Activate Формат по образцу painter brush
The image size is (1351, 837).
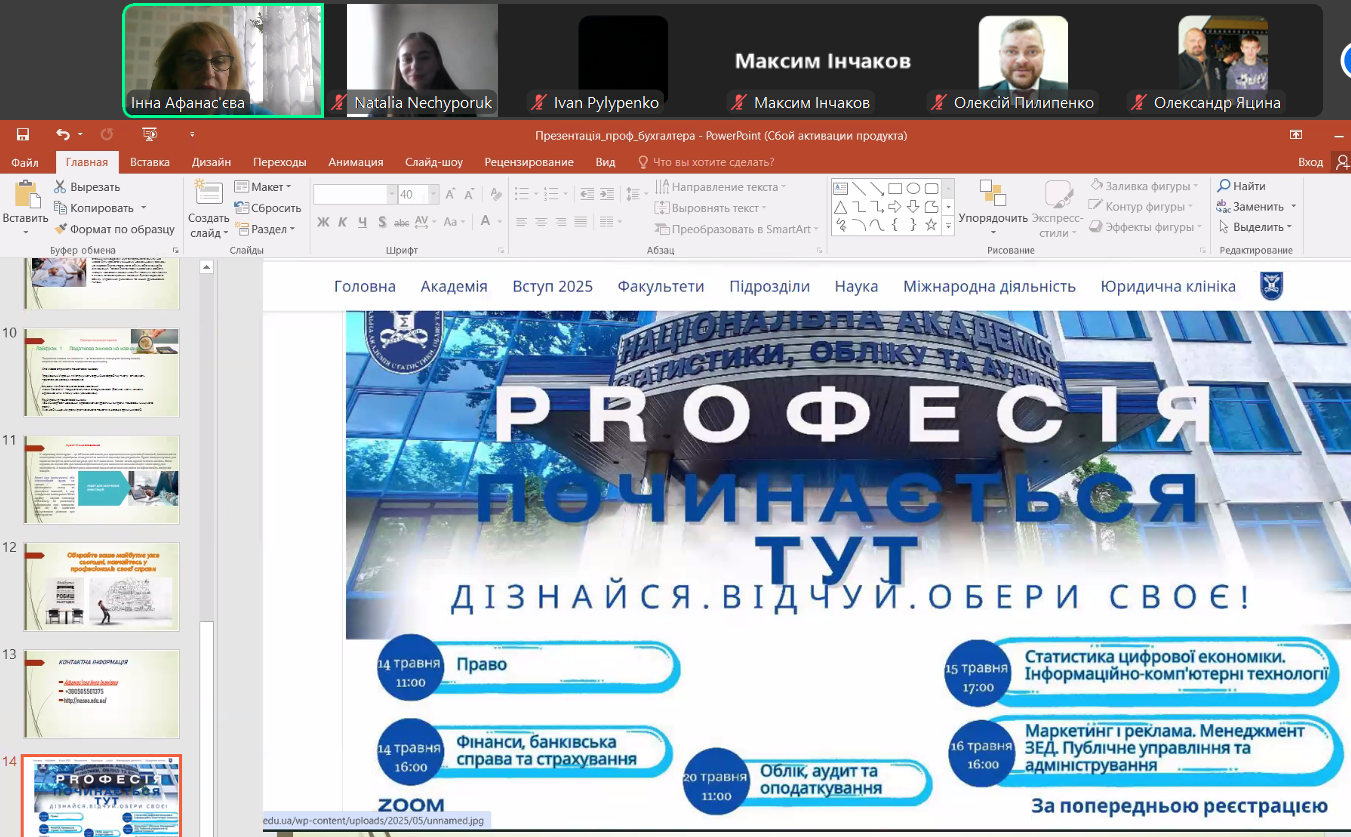coord(115,229)
